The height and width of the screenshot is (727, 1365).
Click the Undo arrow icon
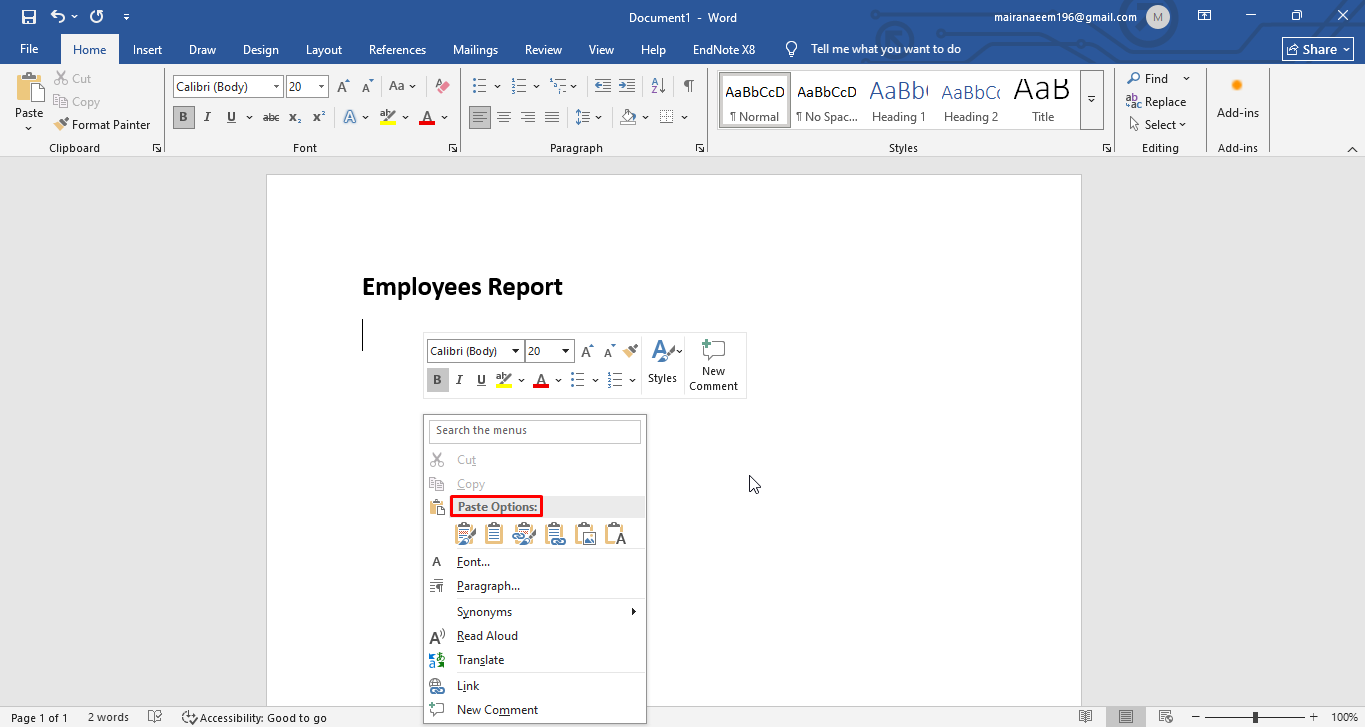pyautogui.click(x=57, y=17)
